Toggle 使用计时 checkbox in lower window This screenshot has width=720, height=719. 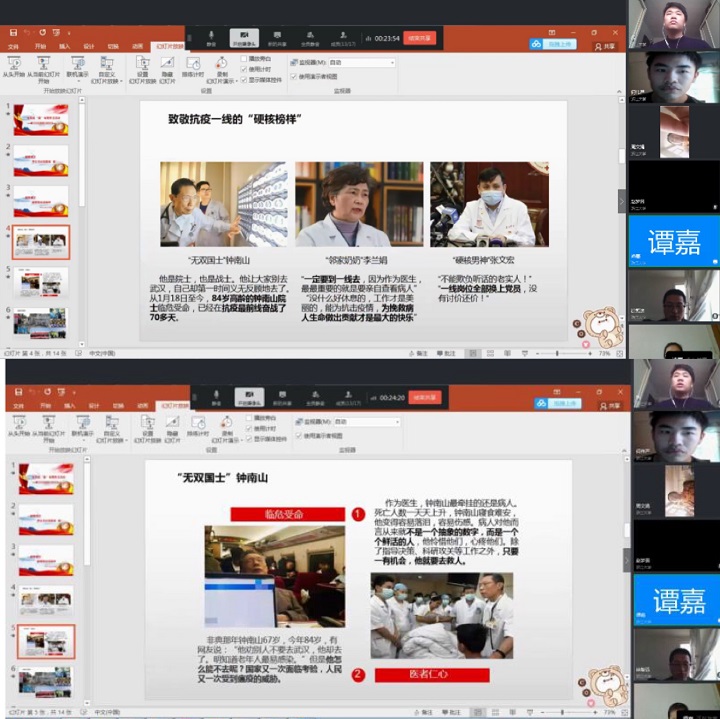pos(250,428)
